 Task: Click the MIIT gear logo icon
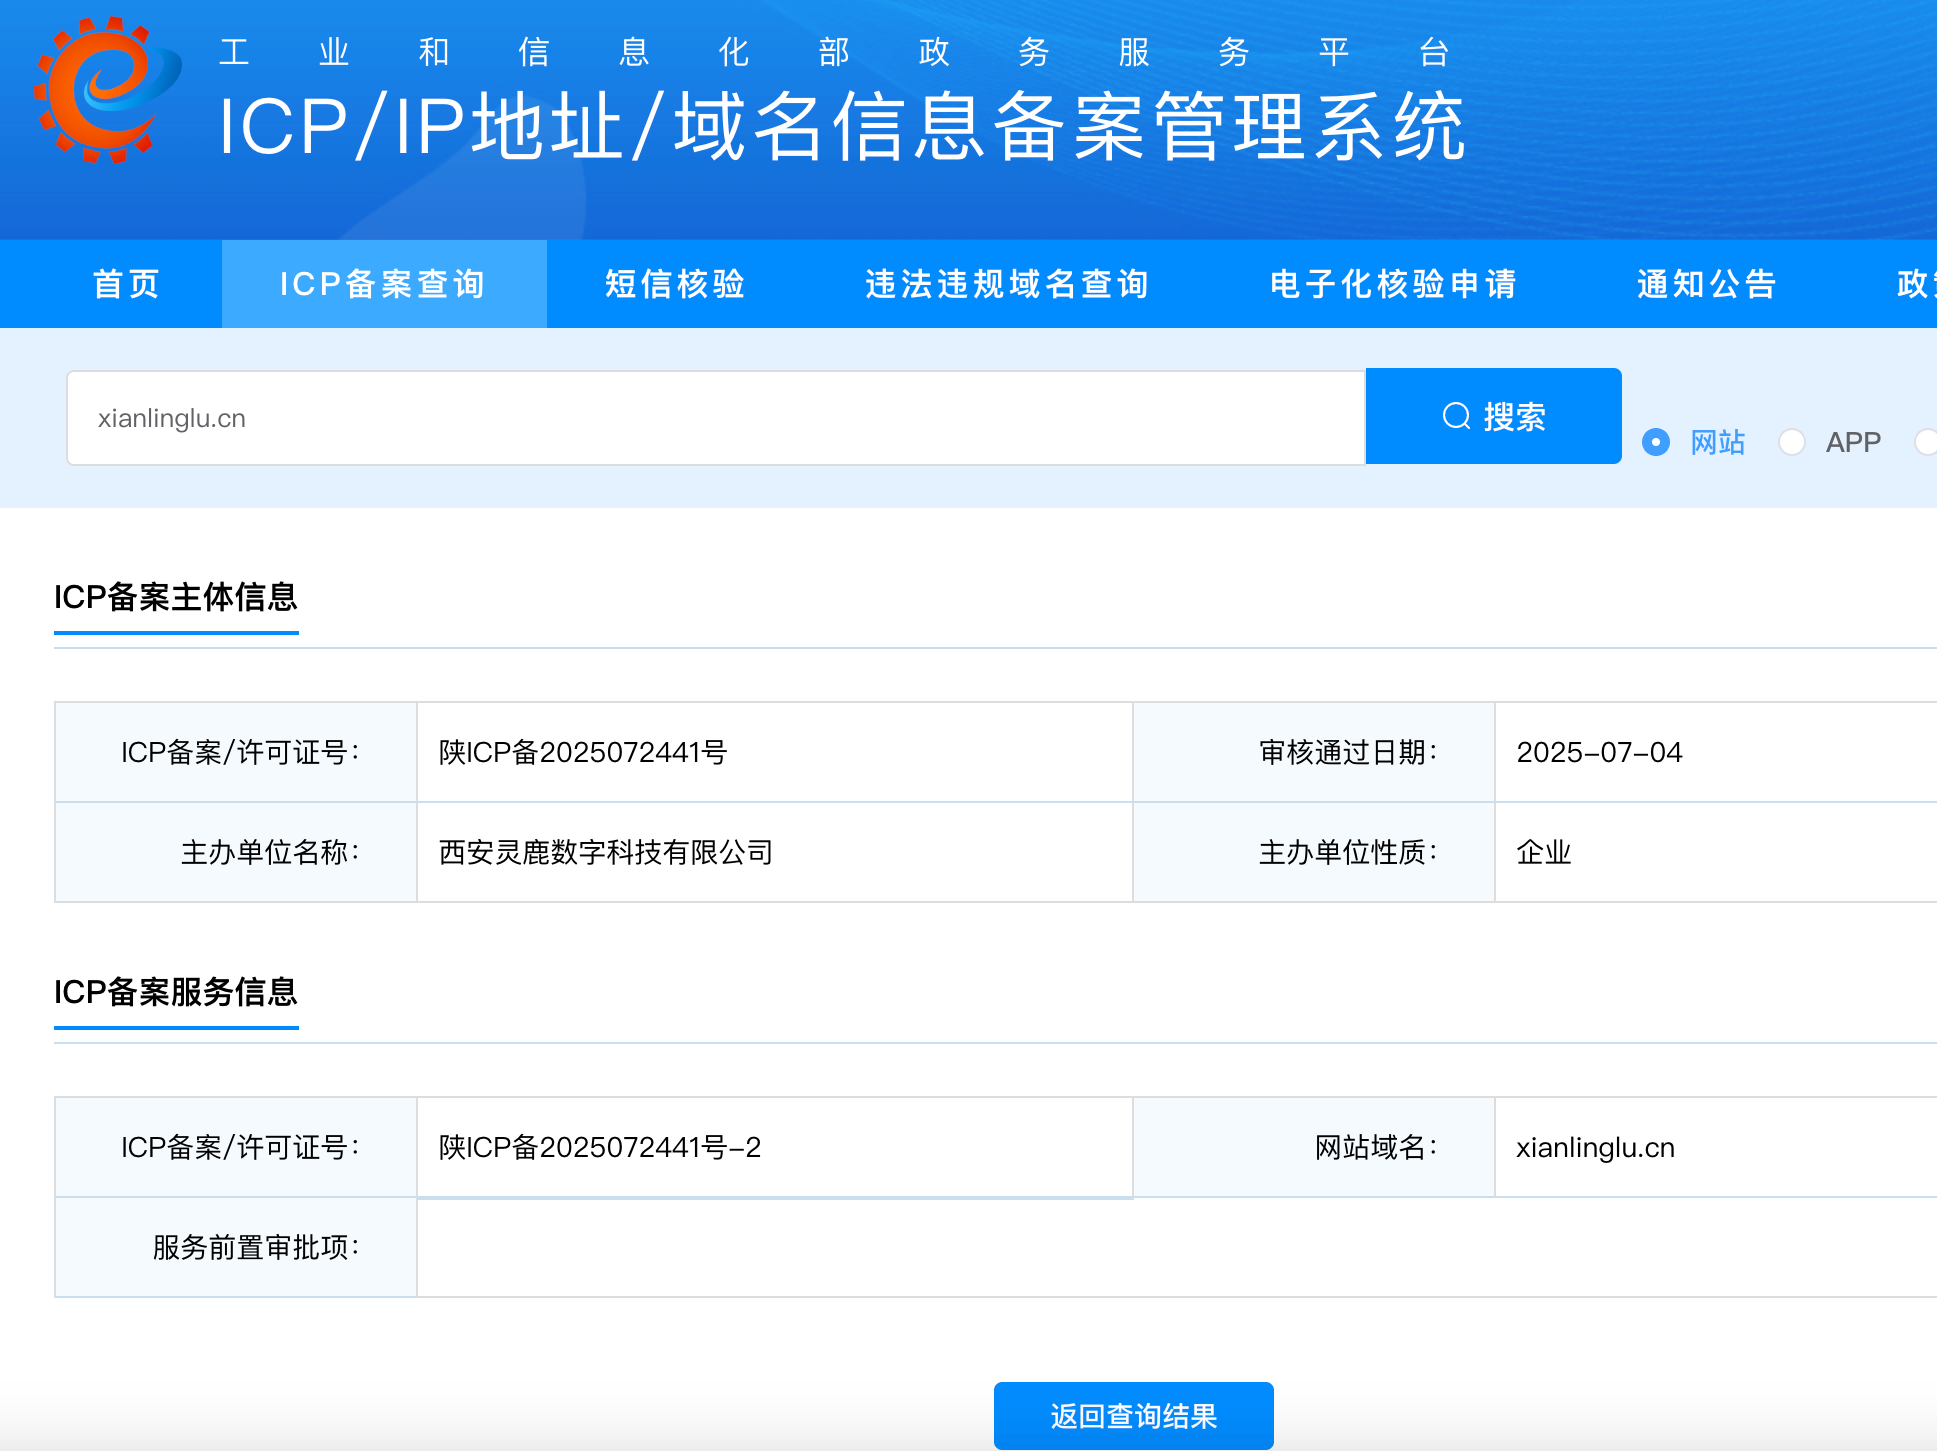[106, 90]
